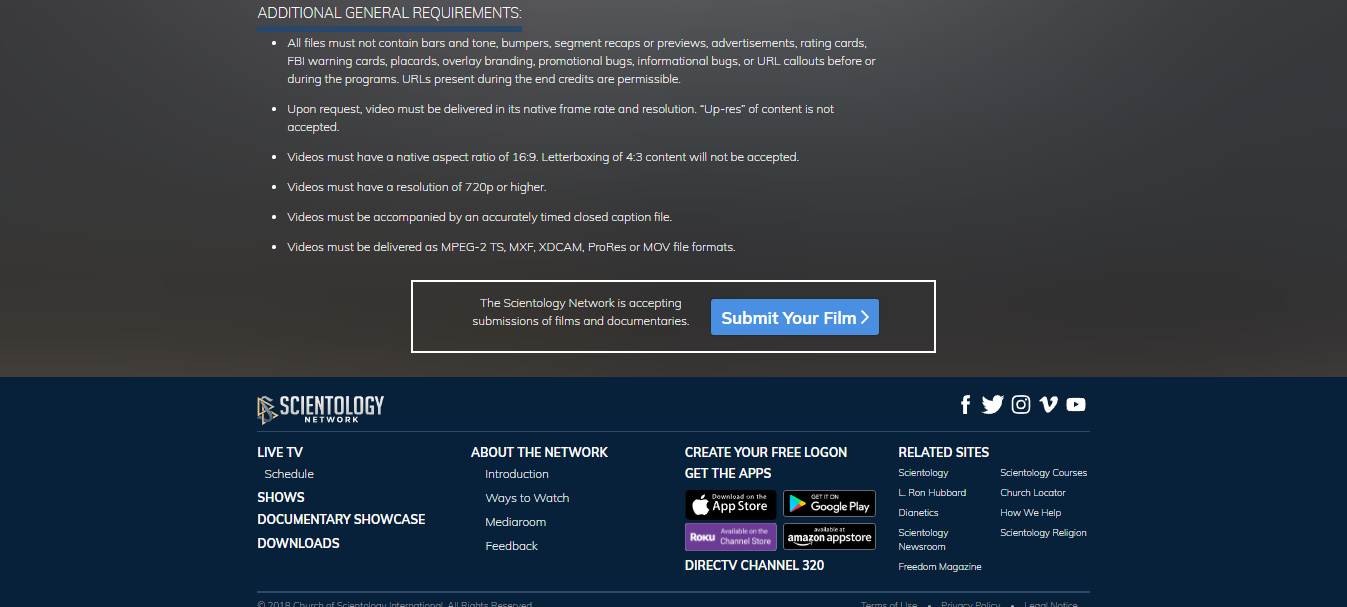Viewport: 1347px width, 607px height.
Task: Open the Vimeo social icon
Action: pyautogui.click(x=1048, y=405)
